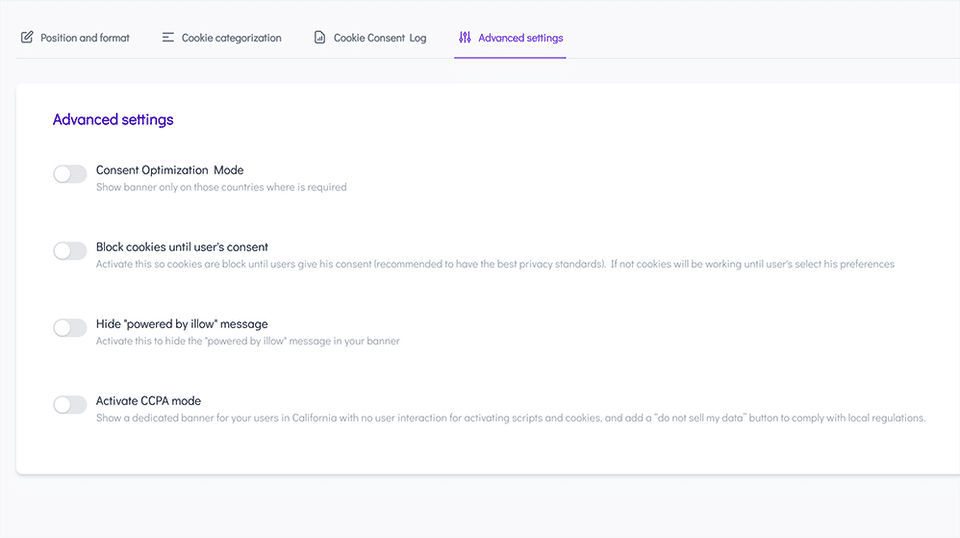Click the Hide "powered by illow" message label
The width and height of the screenshot is (960, 538).
[x=182, y=324]
